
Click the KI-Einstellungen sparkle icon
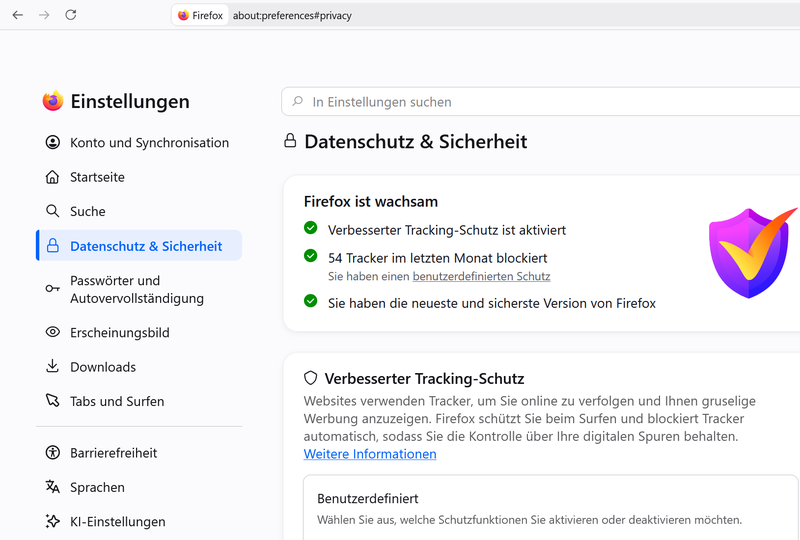pos(53,521)
